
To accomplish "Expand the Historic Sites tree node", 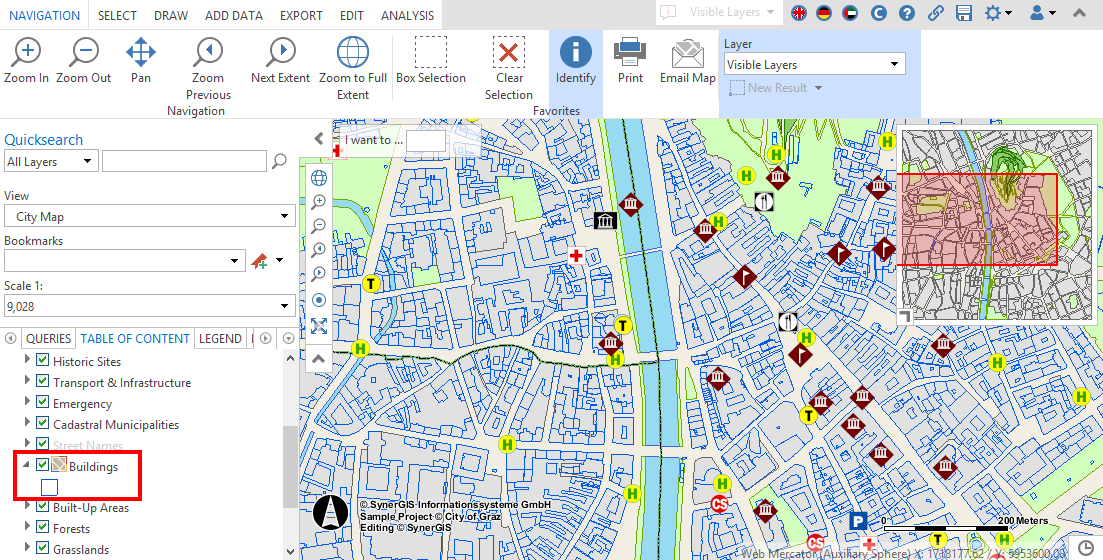I will pyautogui.click(x=27, y=361).
